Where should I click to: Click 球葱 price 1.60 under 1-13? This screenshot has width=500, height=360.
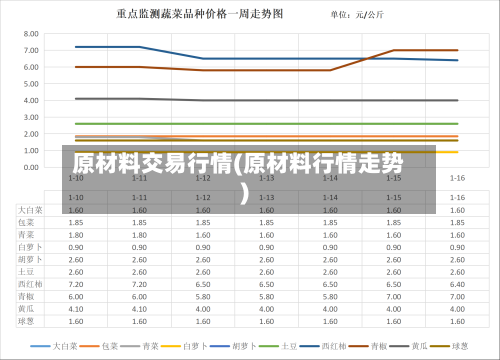coord(267,321)
